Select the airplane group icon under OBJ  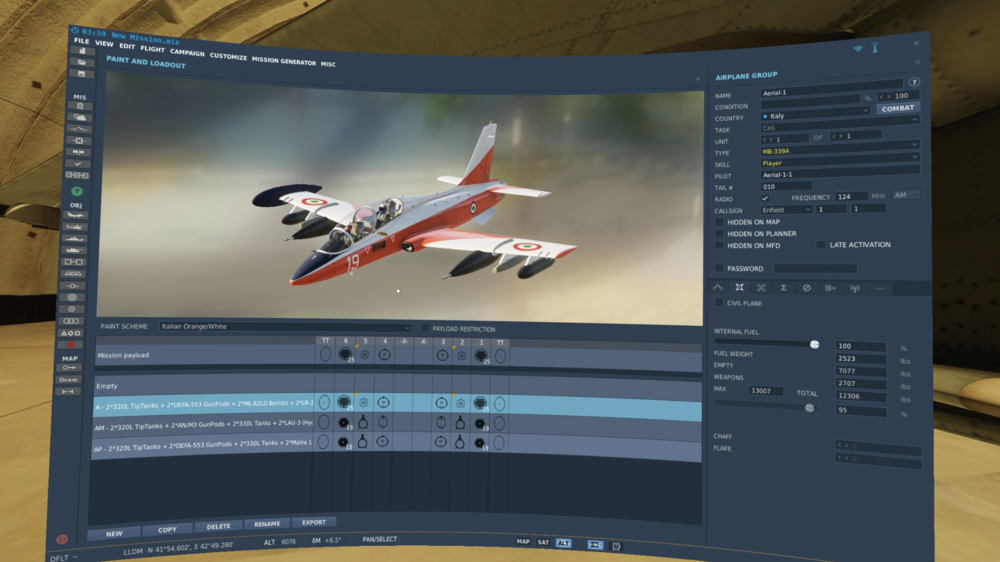pyautogui.click(x=75, y=216)
